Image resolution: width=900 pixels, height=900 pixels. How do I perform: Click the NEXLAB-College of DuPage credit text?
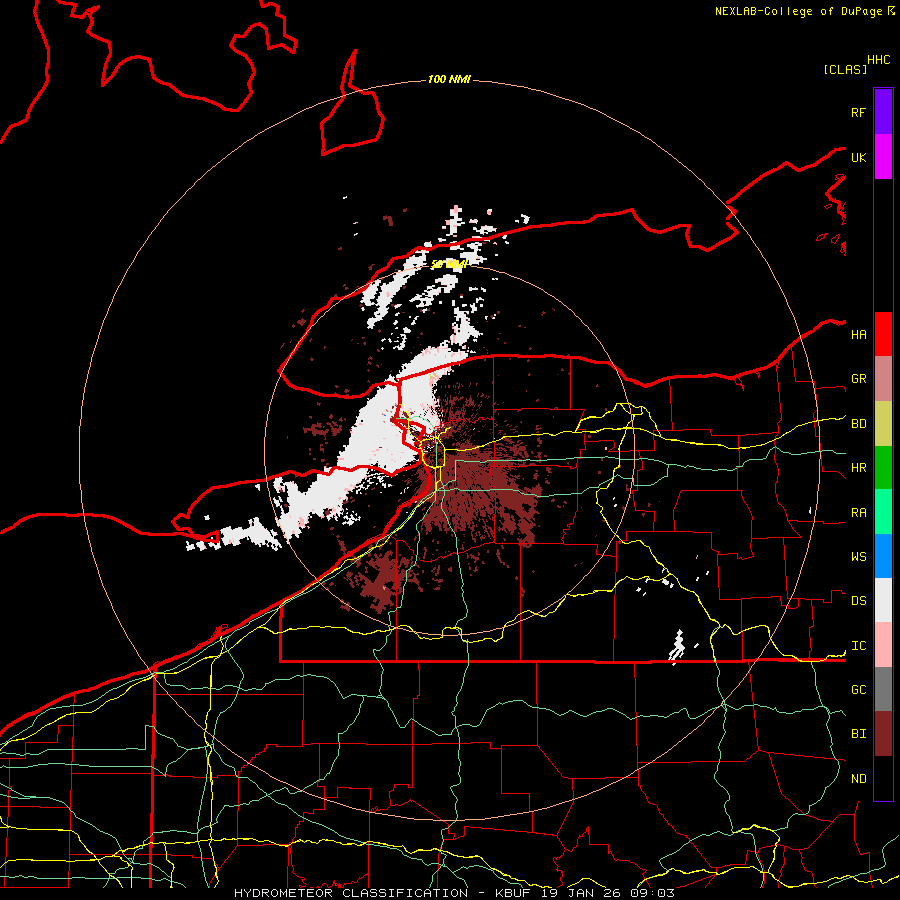click(798, 11)
